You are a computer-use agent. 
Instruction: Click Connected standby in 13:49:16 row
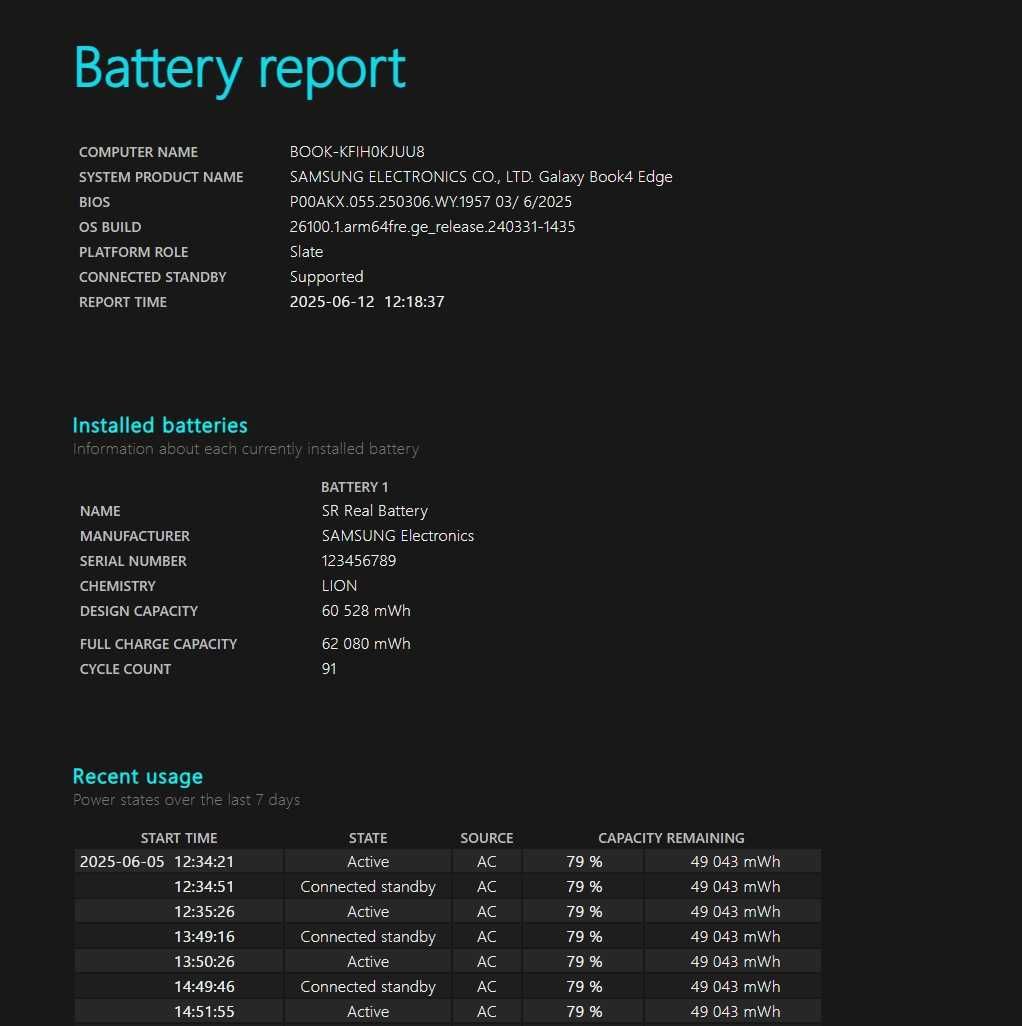(368, 936)
